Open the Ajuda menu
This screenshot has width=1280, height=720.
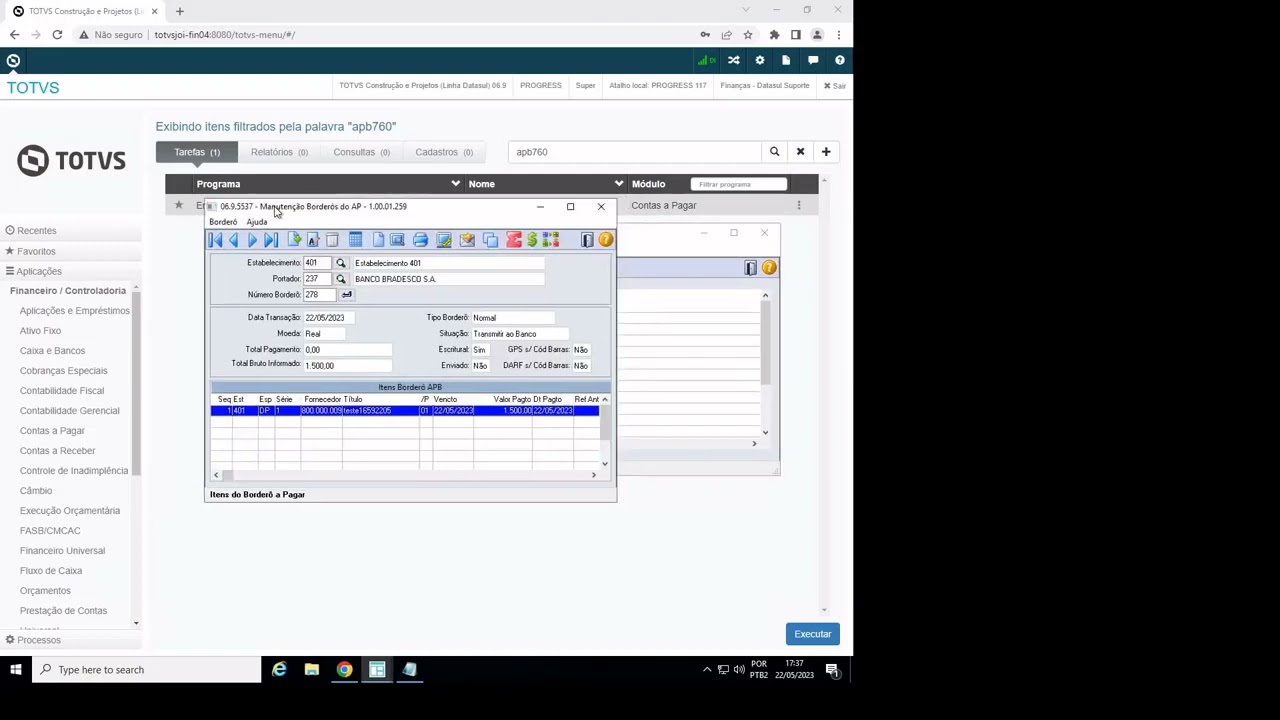[x=257, y=222]
